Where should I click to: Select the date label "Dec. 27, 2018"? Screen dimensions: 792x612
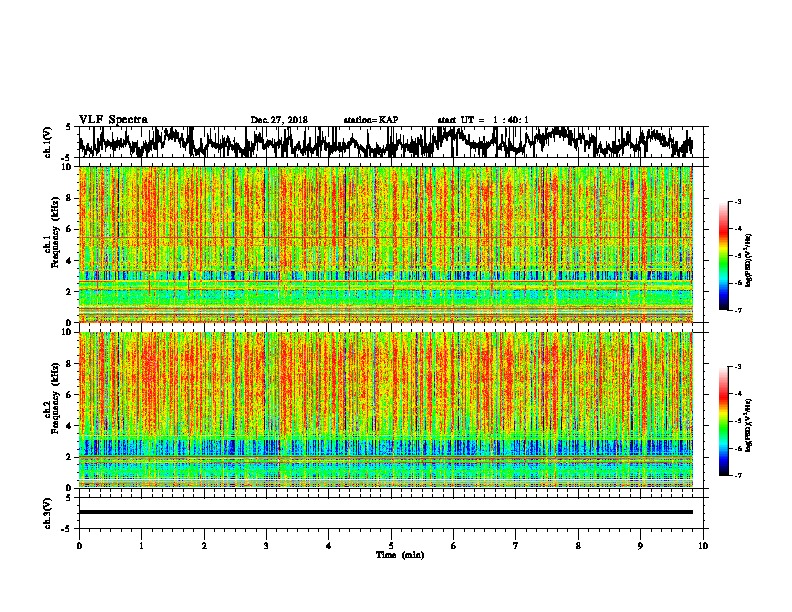(x=279, y=120)
